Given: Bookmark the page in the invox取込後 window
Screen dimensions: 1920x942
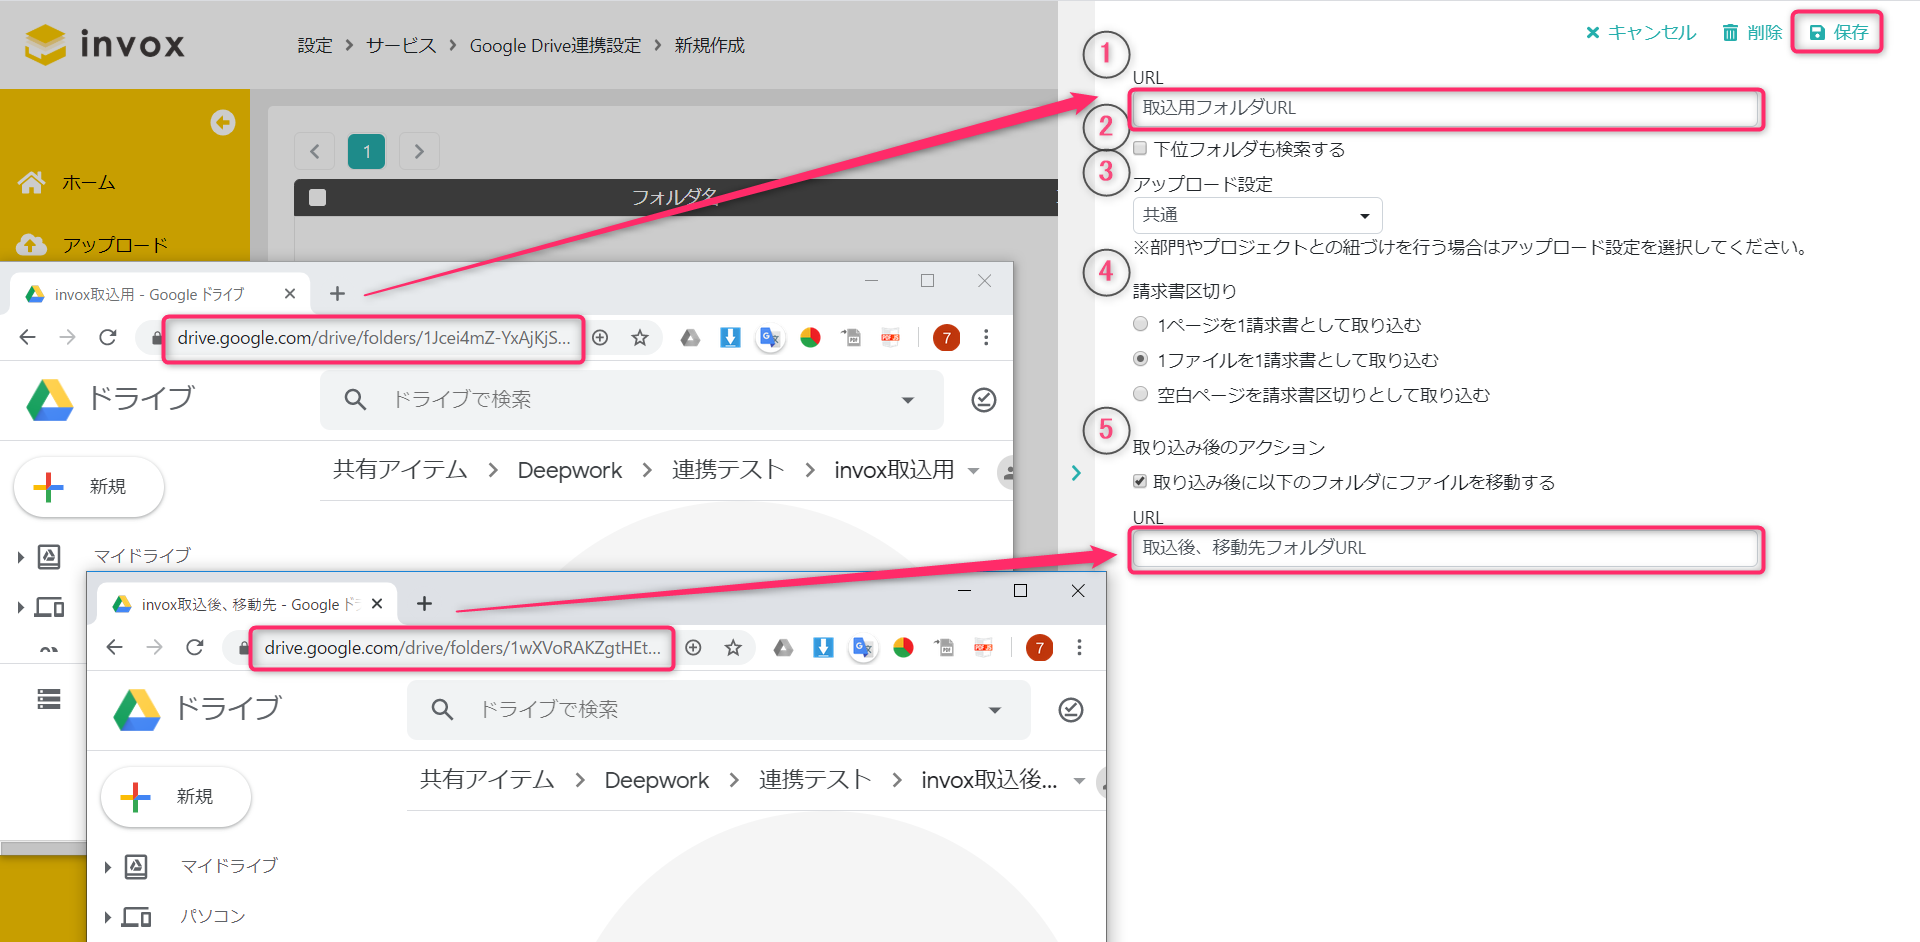Looking at the screenshot, I should pyautogui.click(x=733, y=648).
